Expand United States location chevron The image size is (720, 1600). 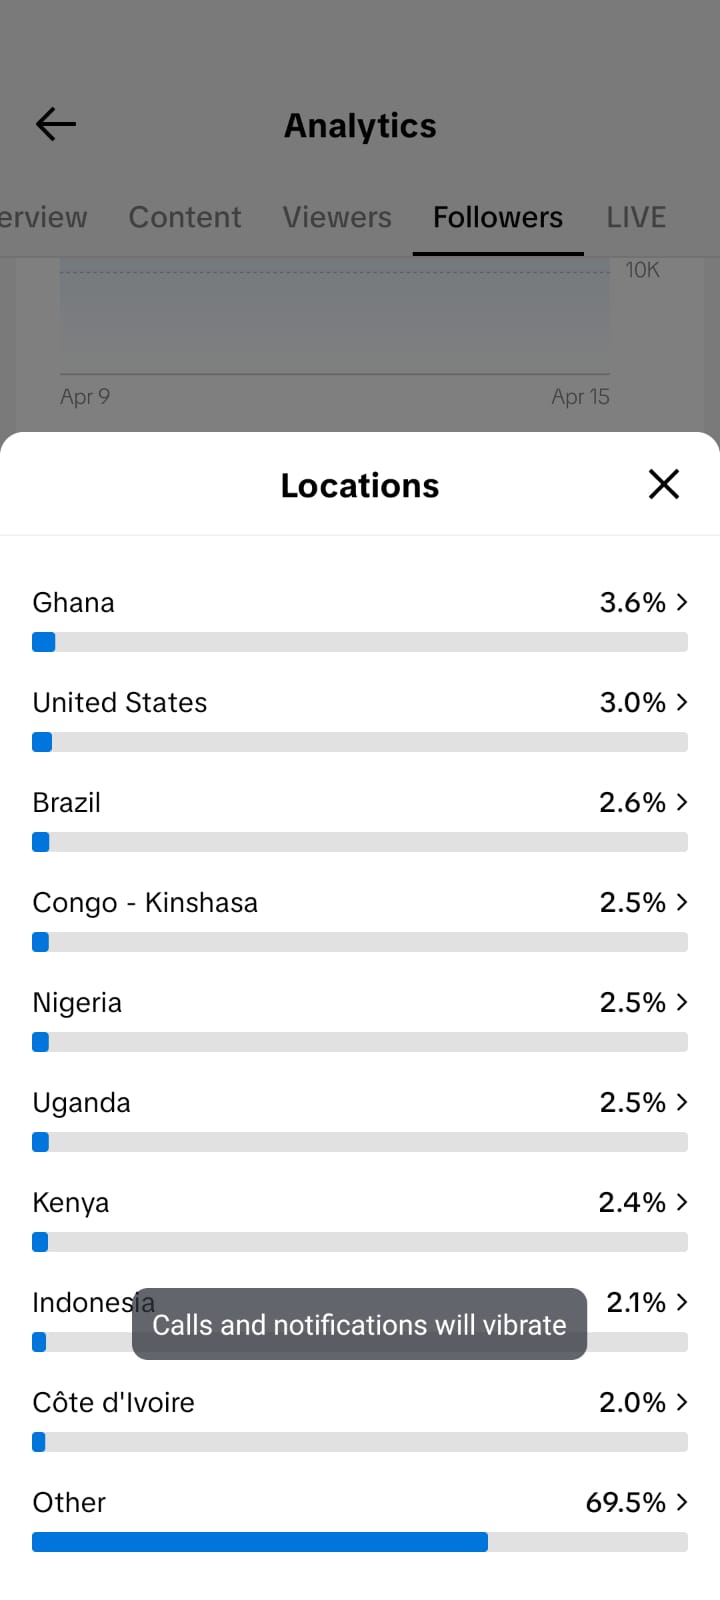682,702
